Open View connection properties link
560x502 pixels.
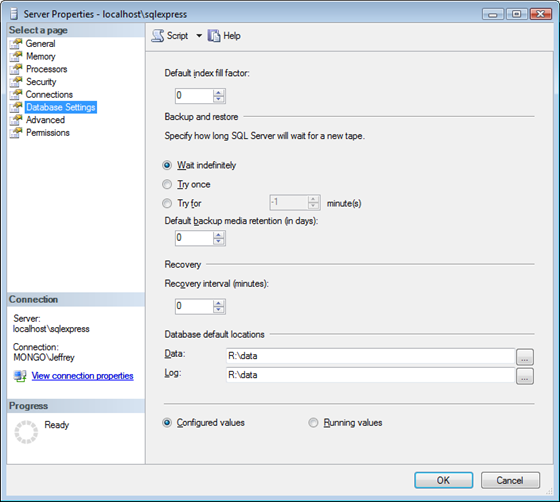pyautogui.click(x=82, y=376)
